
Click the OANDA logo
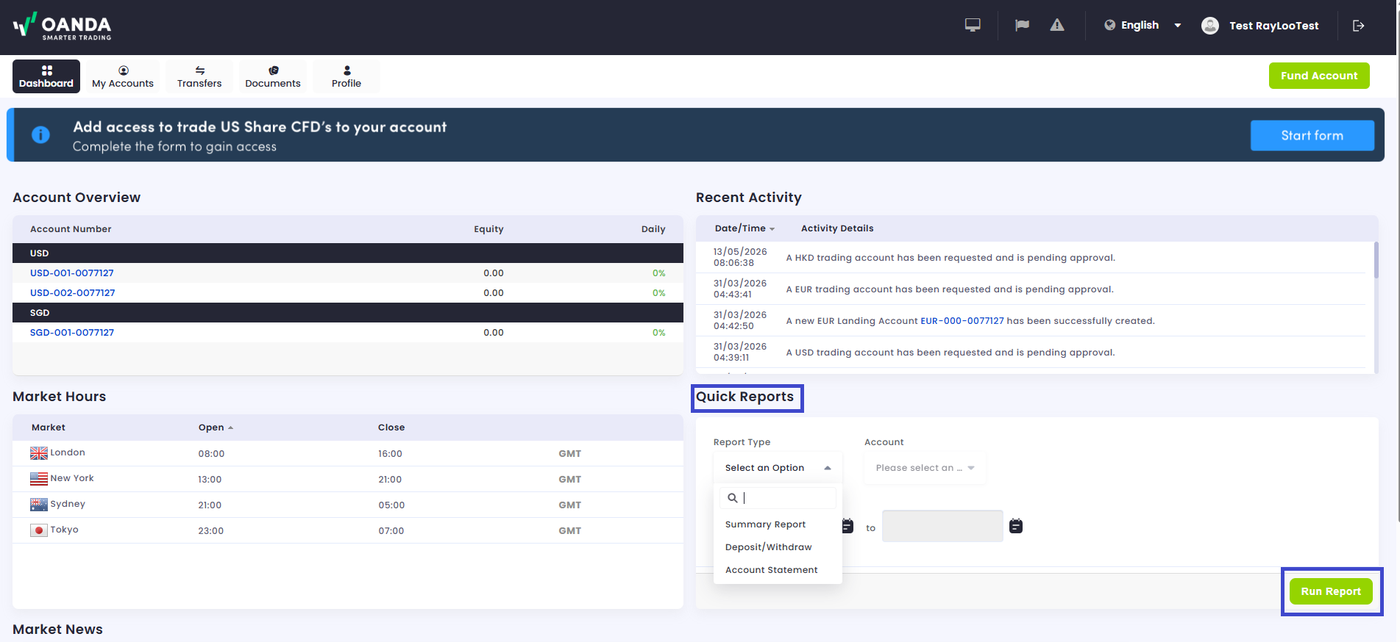coord(62,25)
